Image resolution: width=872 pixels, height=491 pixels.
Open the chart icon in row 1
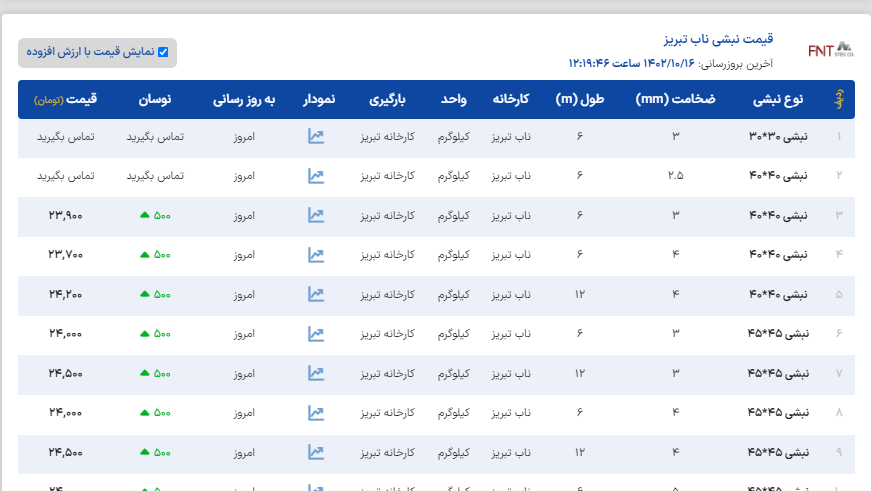pyautogui.click(x=316, y=137)
